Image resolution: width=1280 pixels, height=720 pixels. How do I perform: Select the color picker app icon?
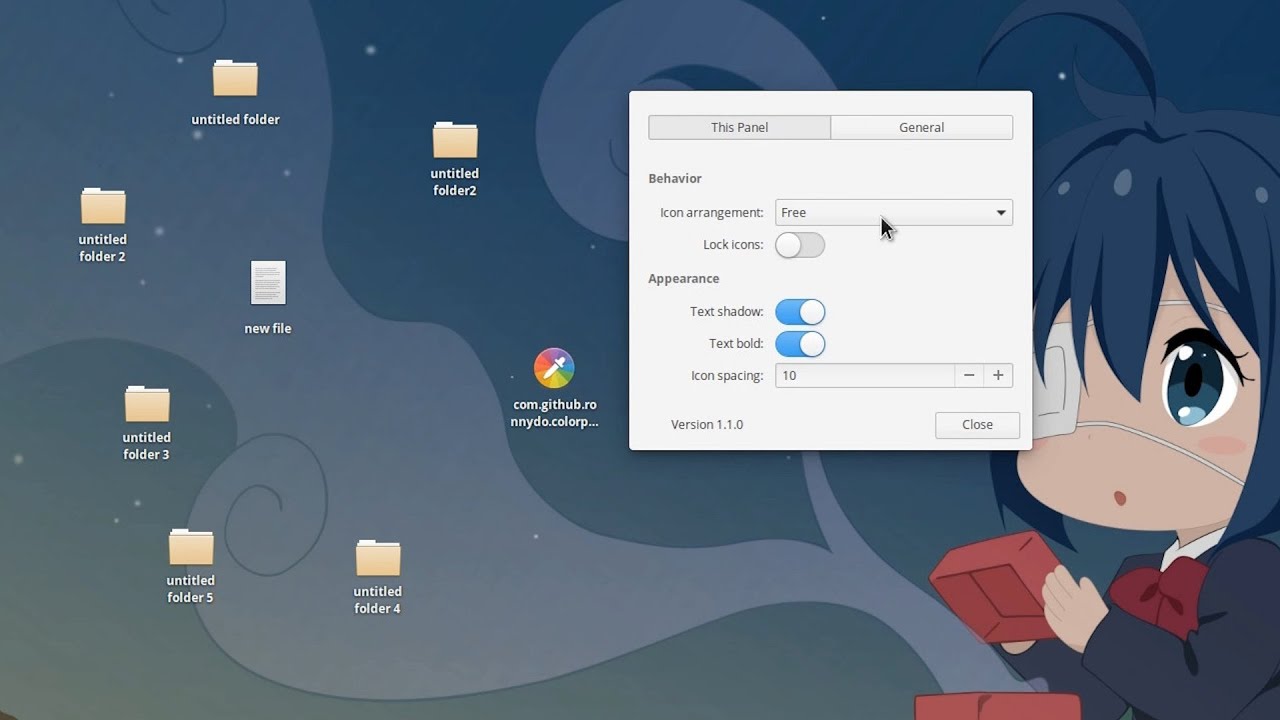554,369
